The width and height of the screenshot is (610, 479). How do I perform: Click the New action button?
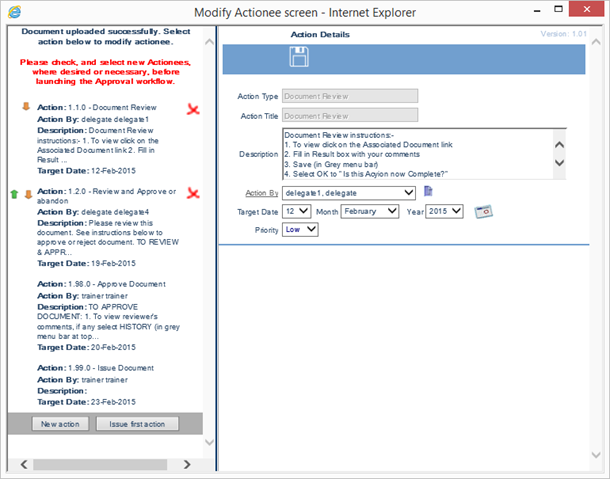60,424
